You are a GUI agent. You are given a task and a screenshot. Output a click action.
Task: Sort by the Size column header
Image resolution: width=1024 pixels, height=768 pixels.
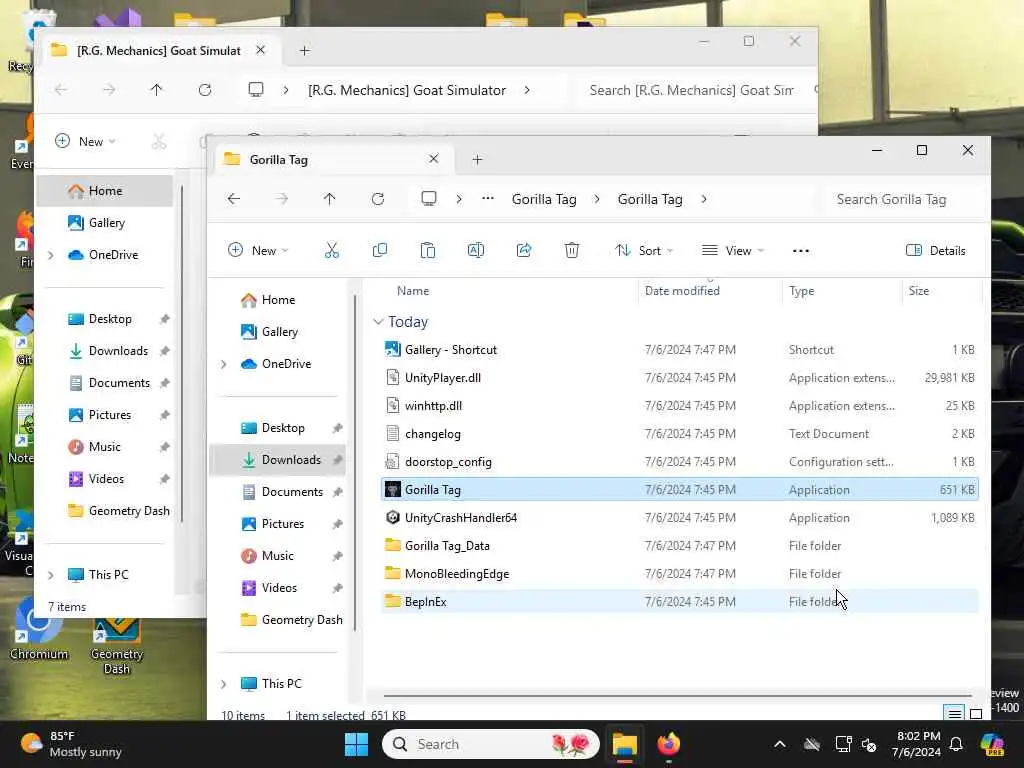919,291
